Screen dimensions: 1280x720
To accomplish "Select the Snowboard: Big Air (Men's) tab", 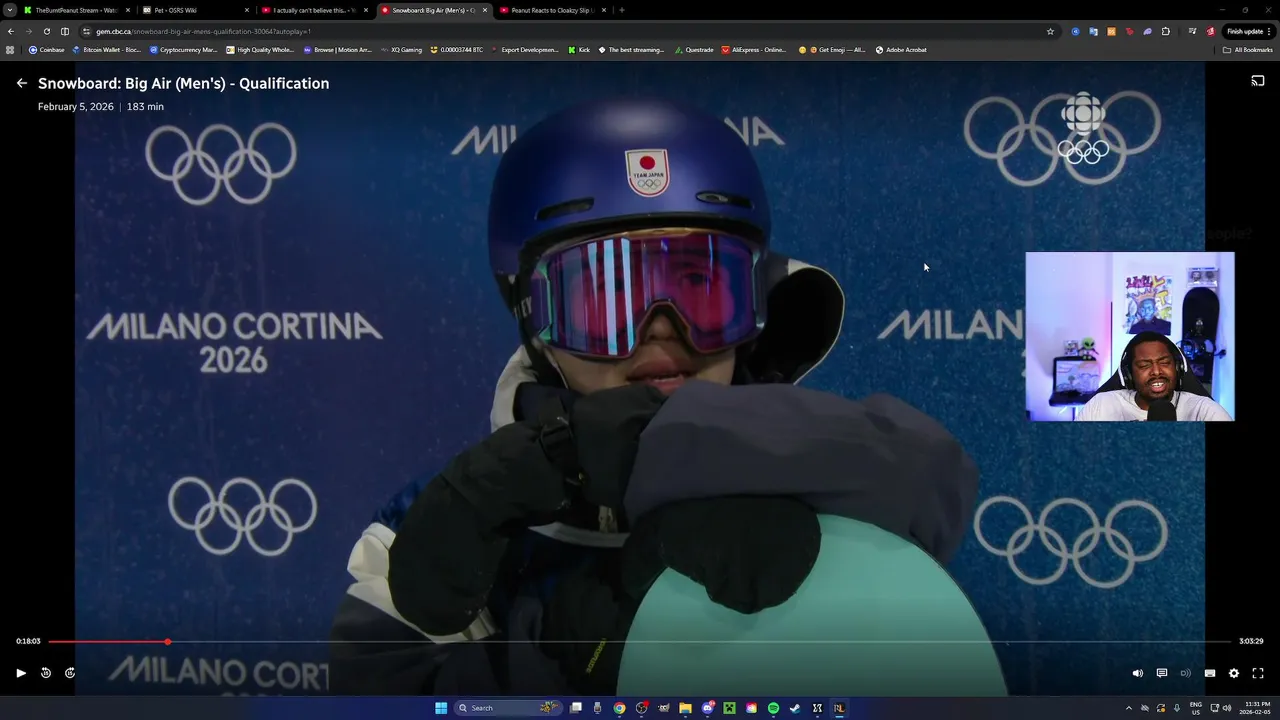I will tap(434, 10).
